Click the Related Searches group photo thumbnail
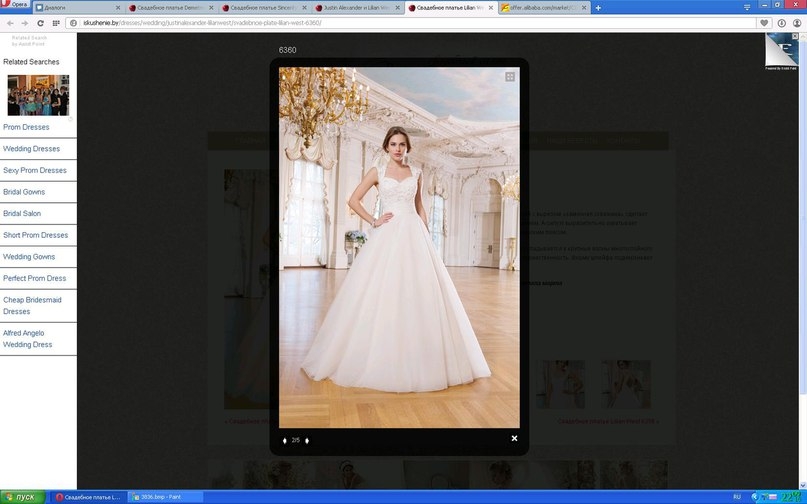 38,94
